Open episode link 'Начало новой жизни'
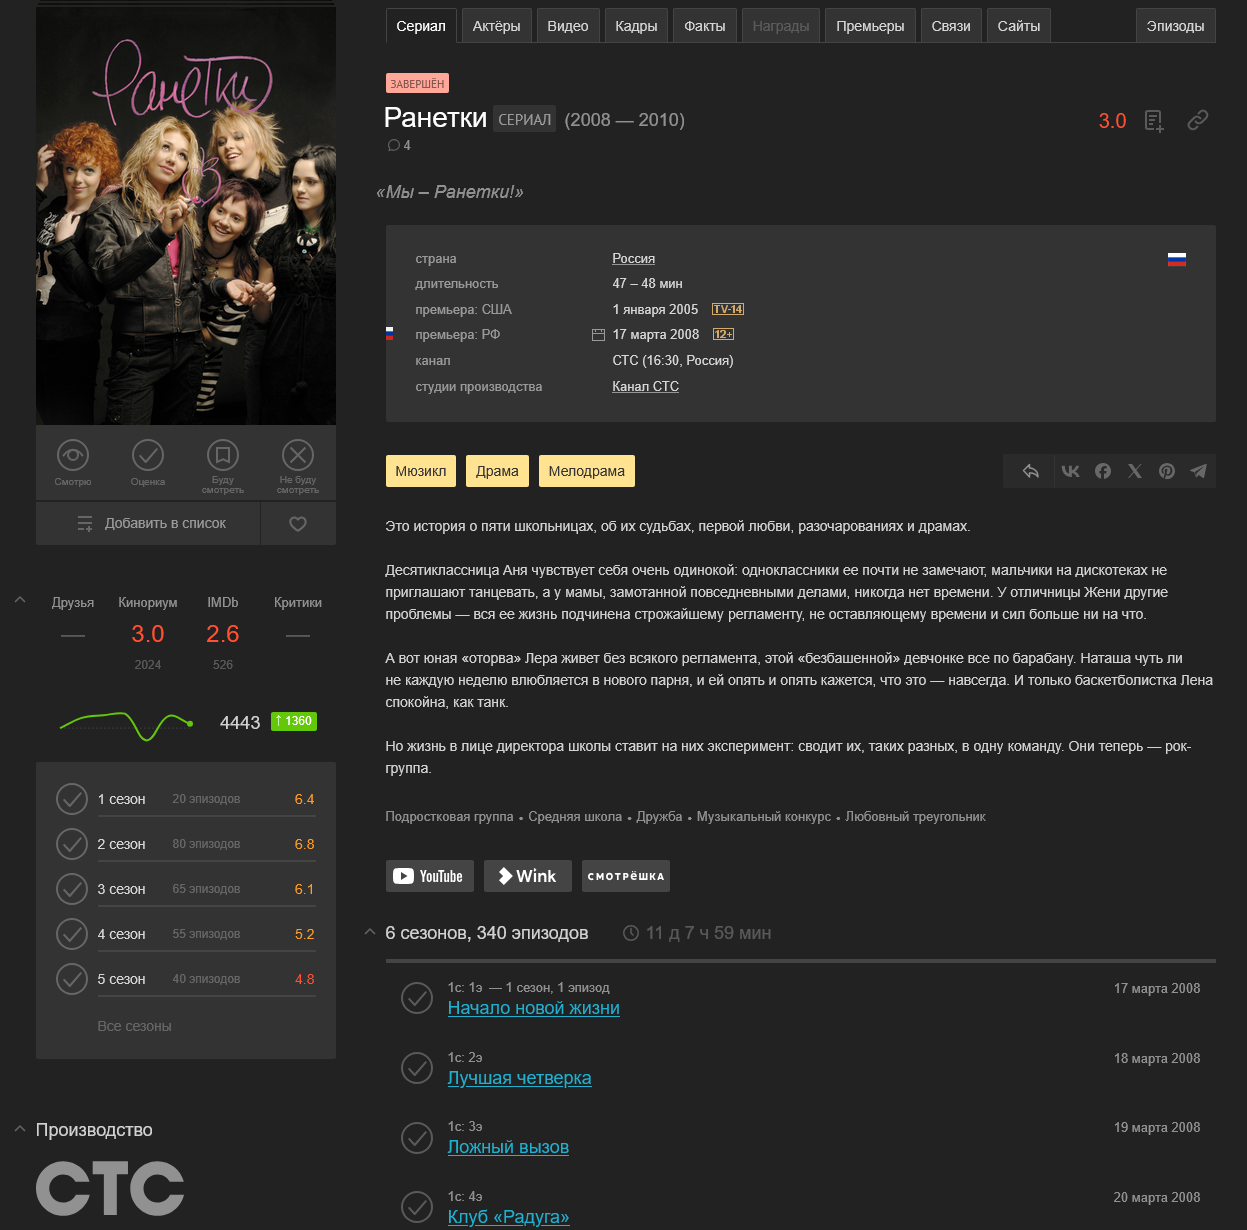Viewport: 1247px width, 1230px height. point(534,1008)
